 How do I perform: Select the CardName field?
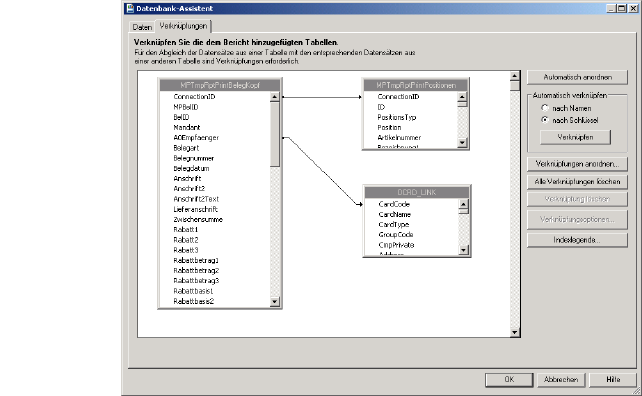(395, 214)
